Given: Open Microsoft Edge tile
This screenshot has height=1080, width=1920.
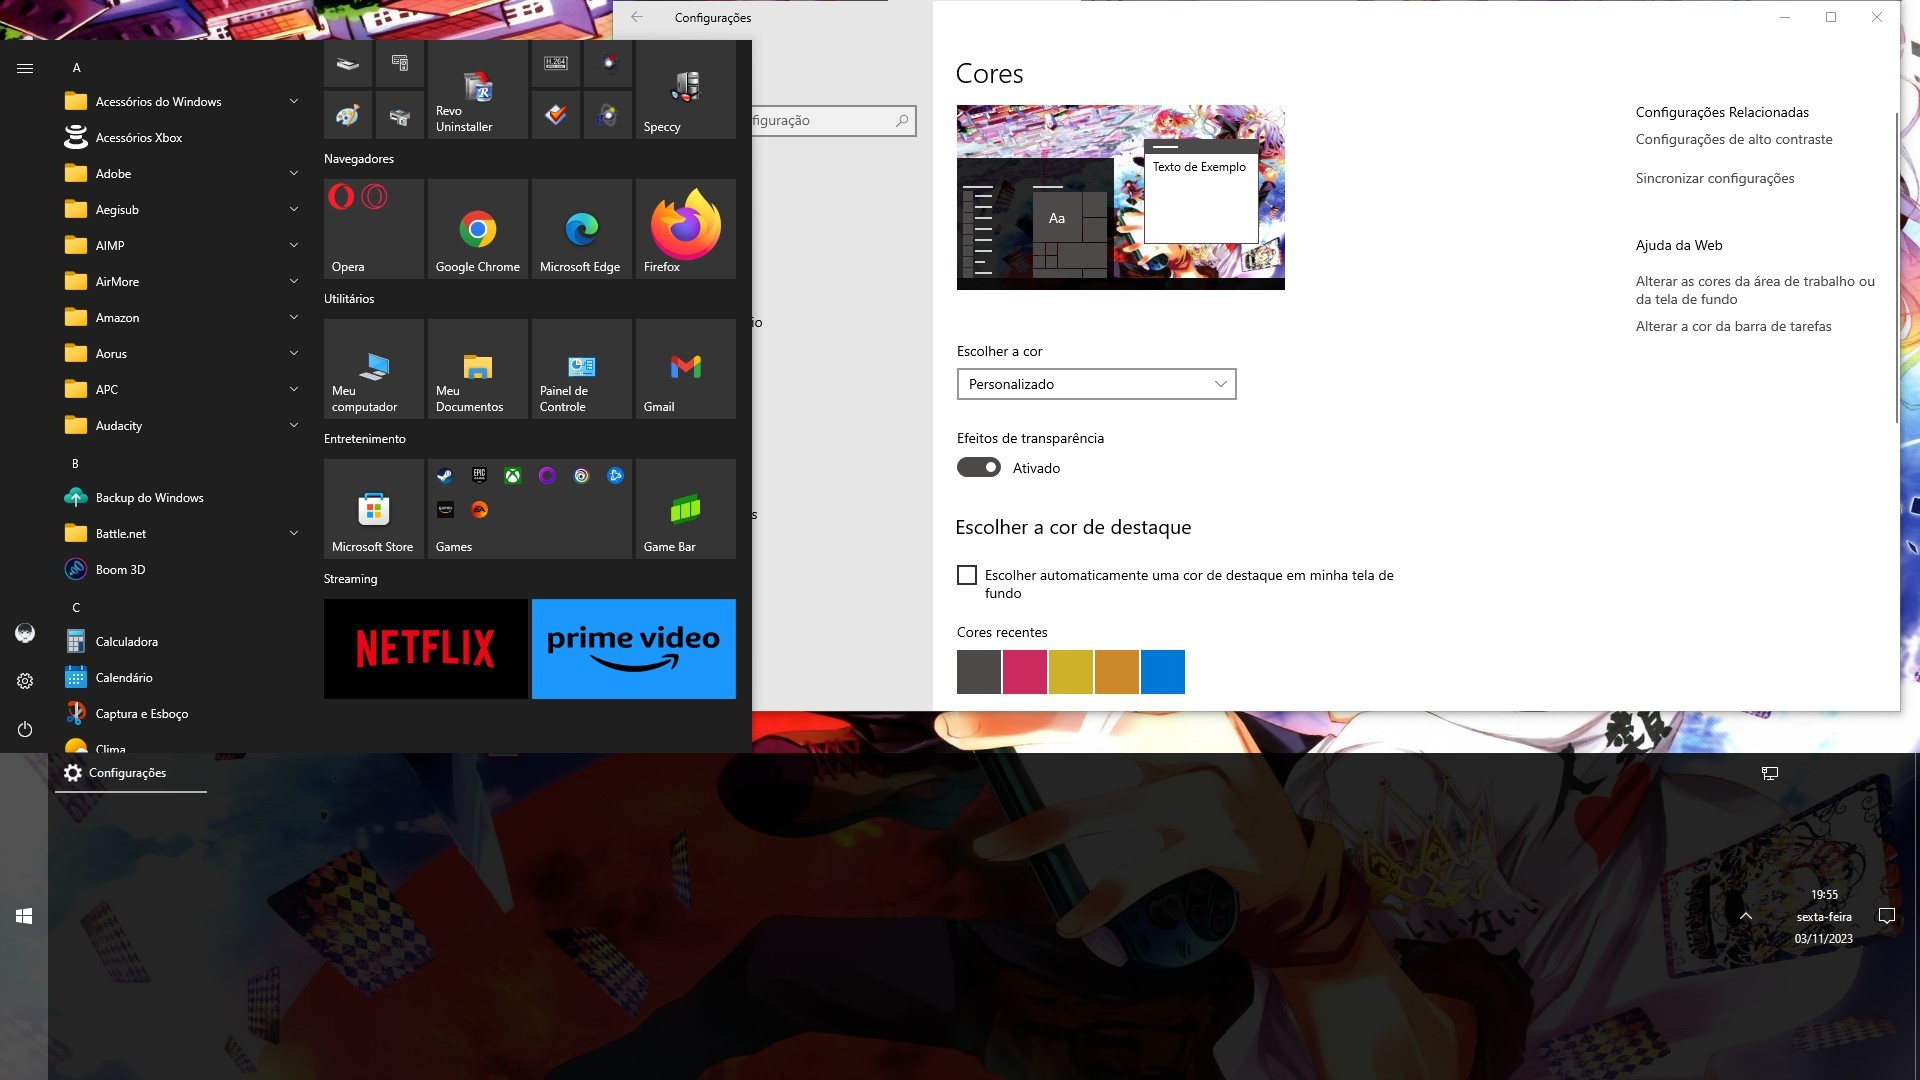Looking at the screenshot, I should coord(581,229).
